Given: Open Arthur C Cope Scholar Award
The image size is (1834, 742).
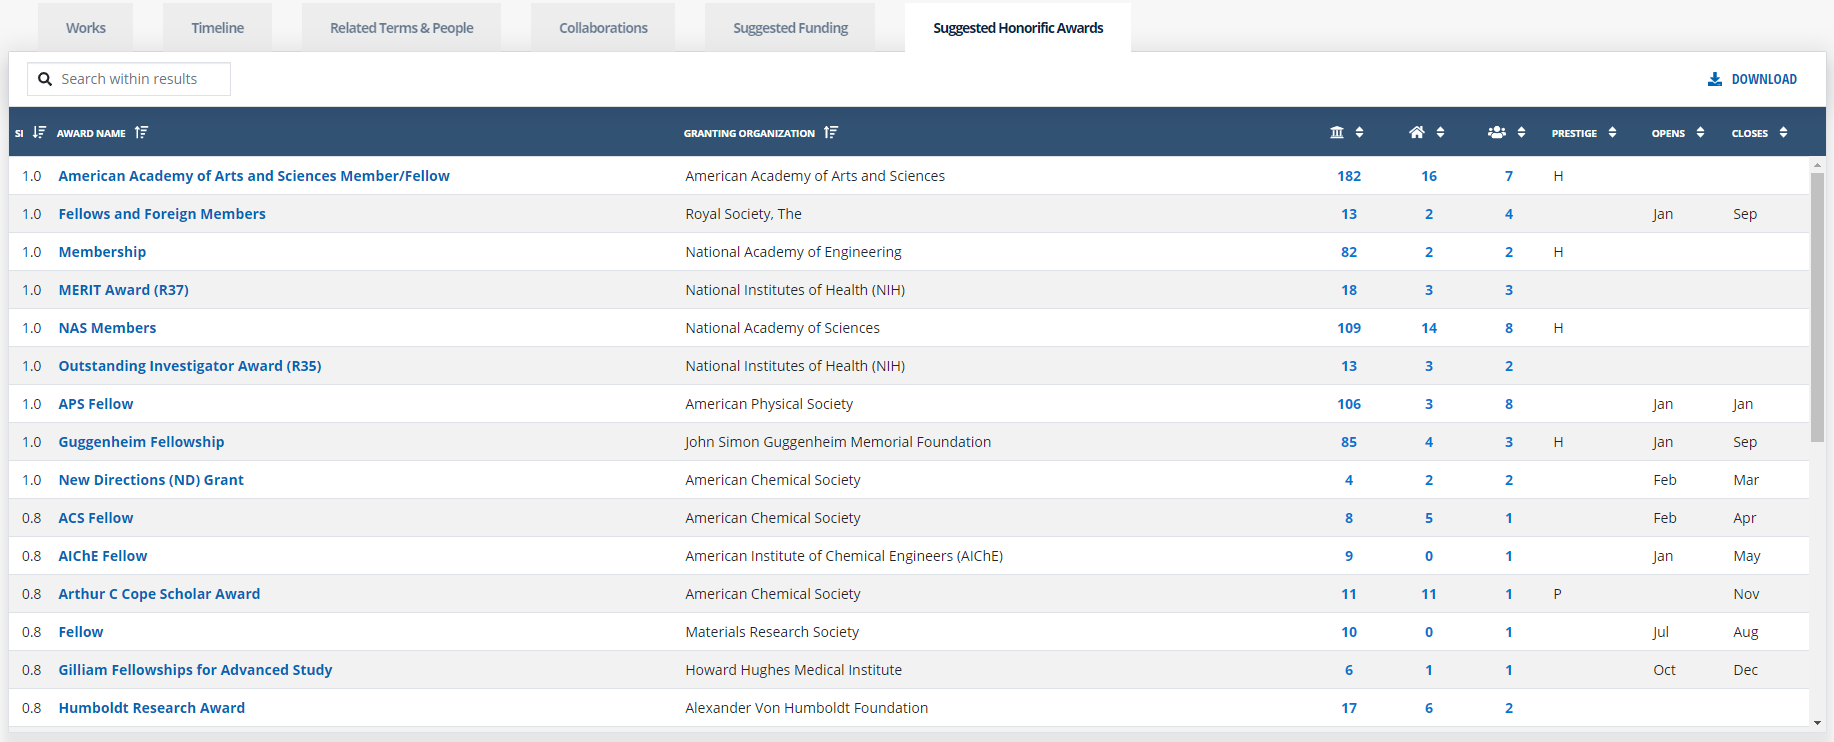Looking at the screenshot, I should 159,594.
